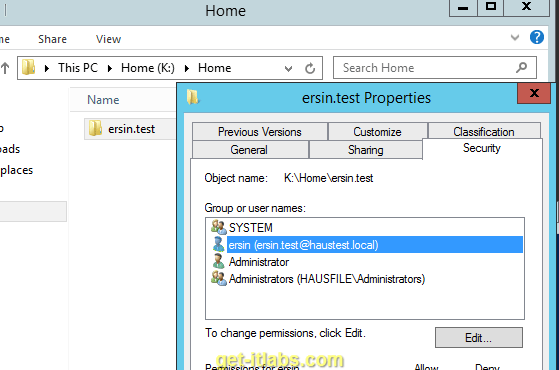Click This PC in the breadcrumb

click(78, 68)
